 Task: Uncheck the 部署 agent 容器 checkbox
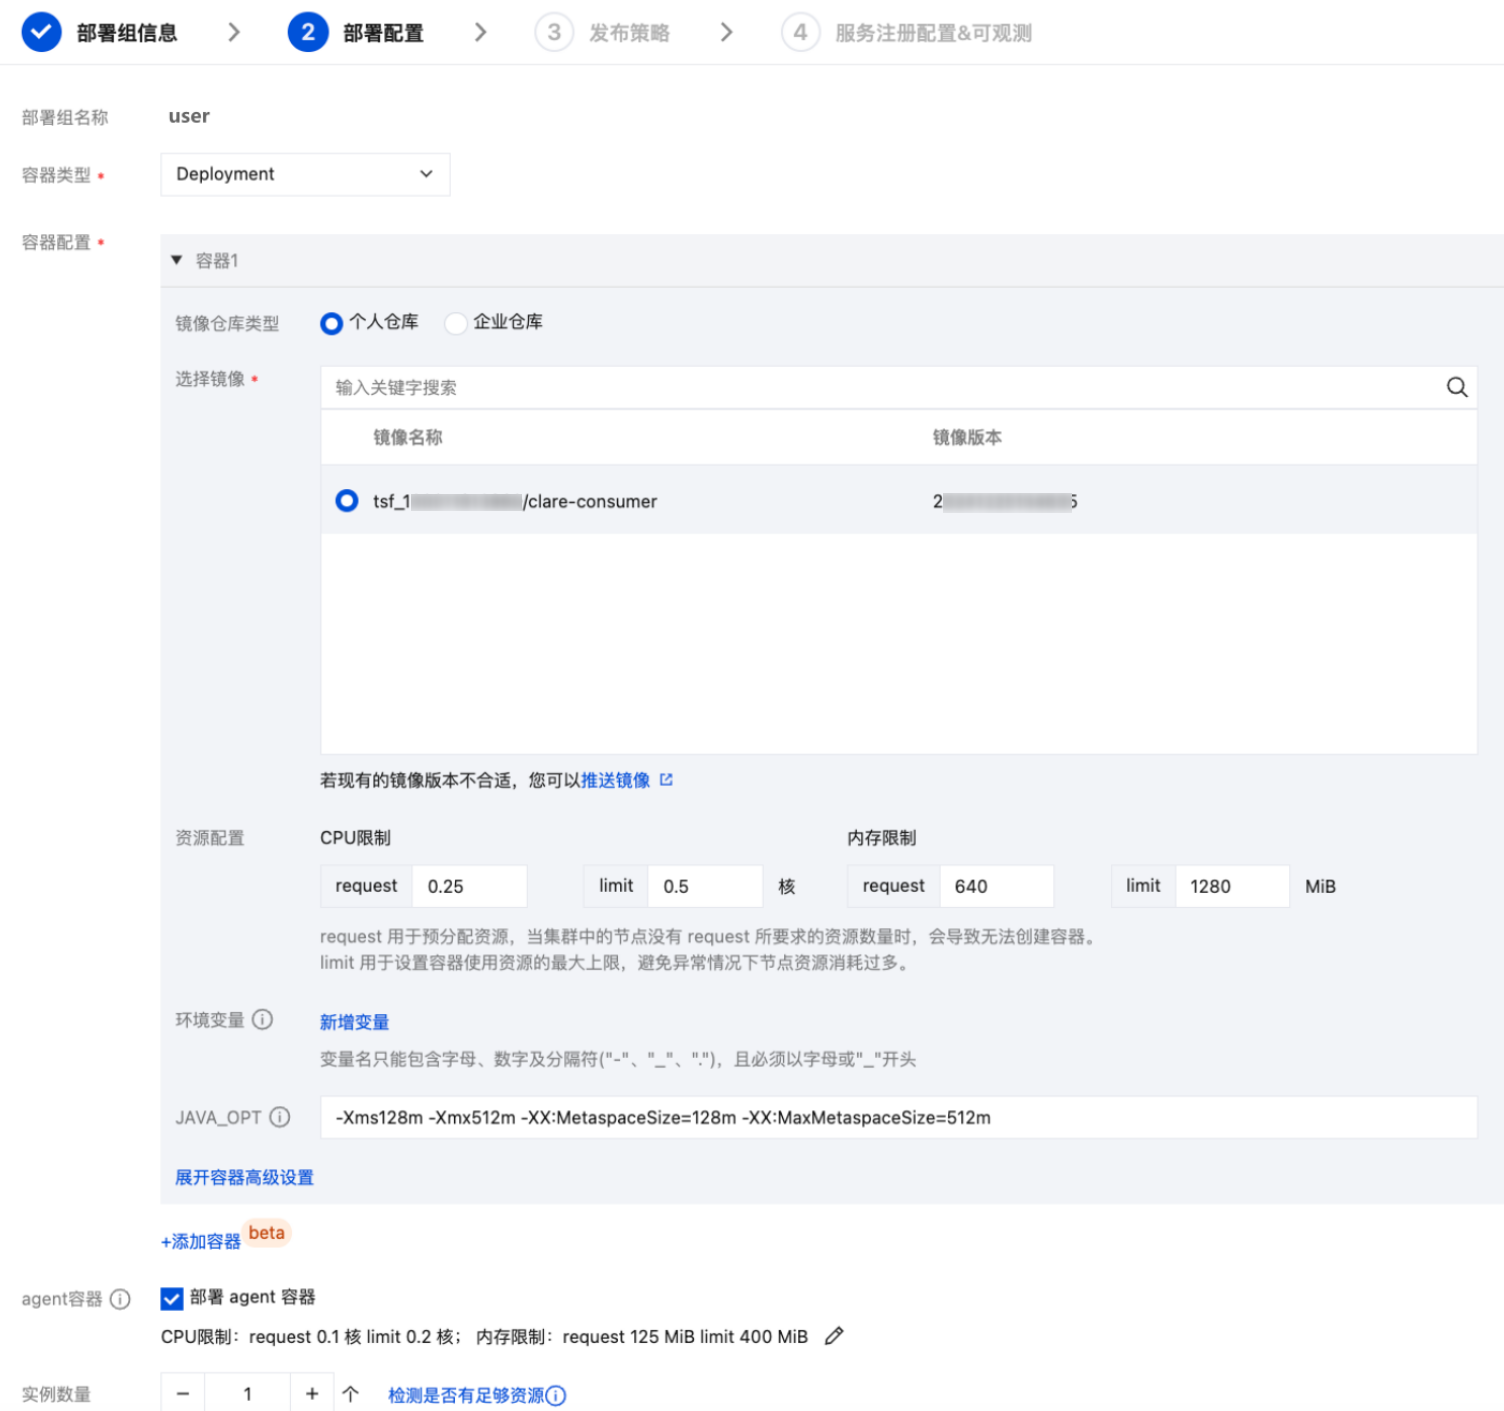(x=172, y=1298)
